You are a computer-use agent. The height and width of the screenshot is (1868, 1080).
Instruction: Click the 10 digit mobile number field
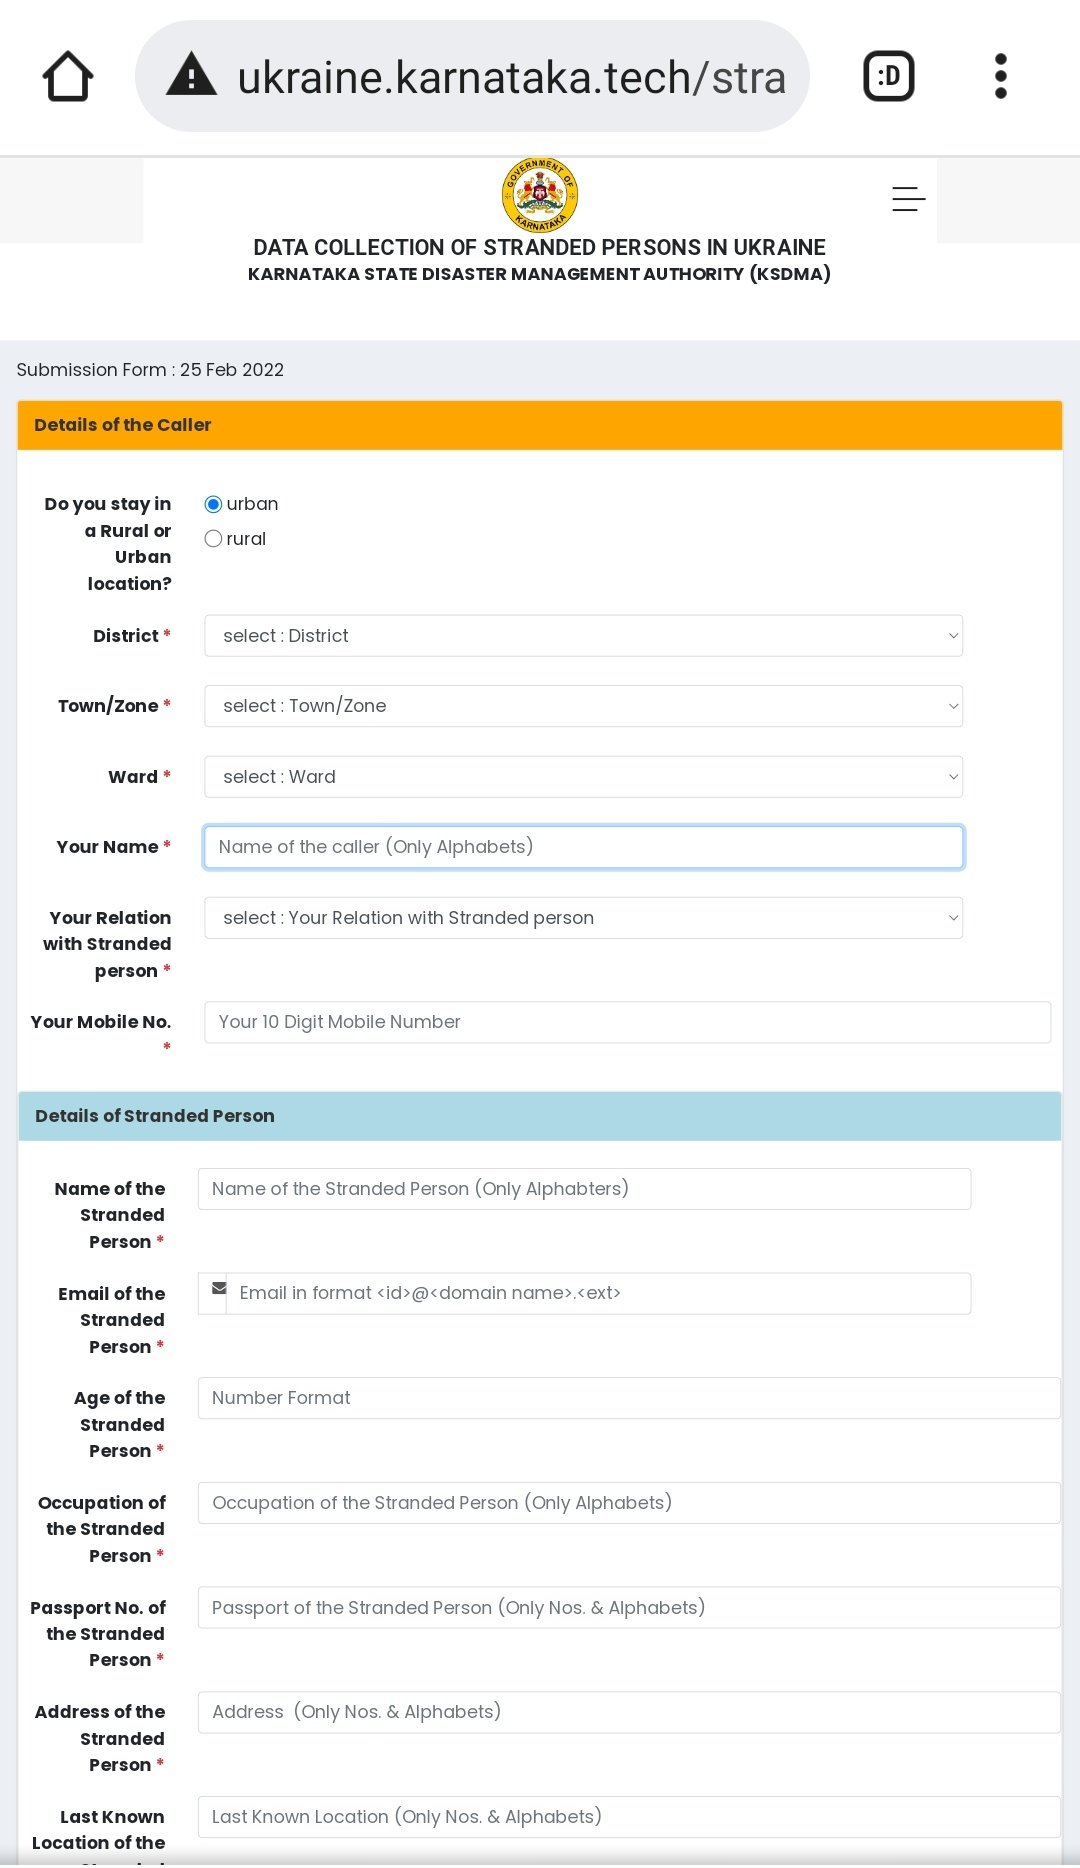627,1022
